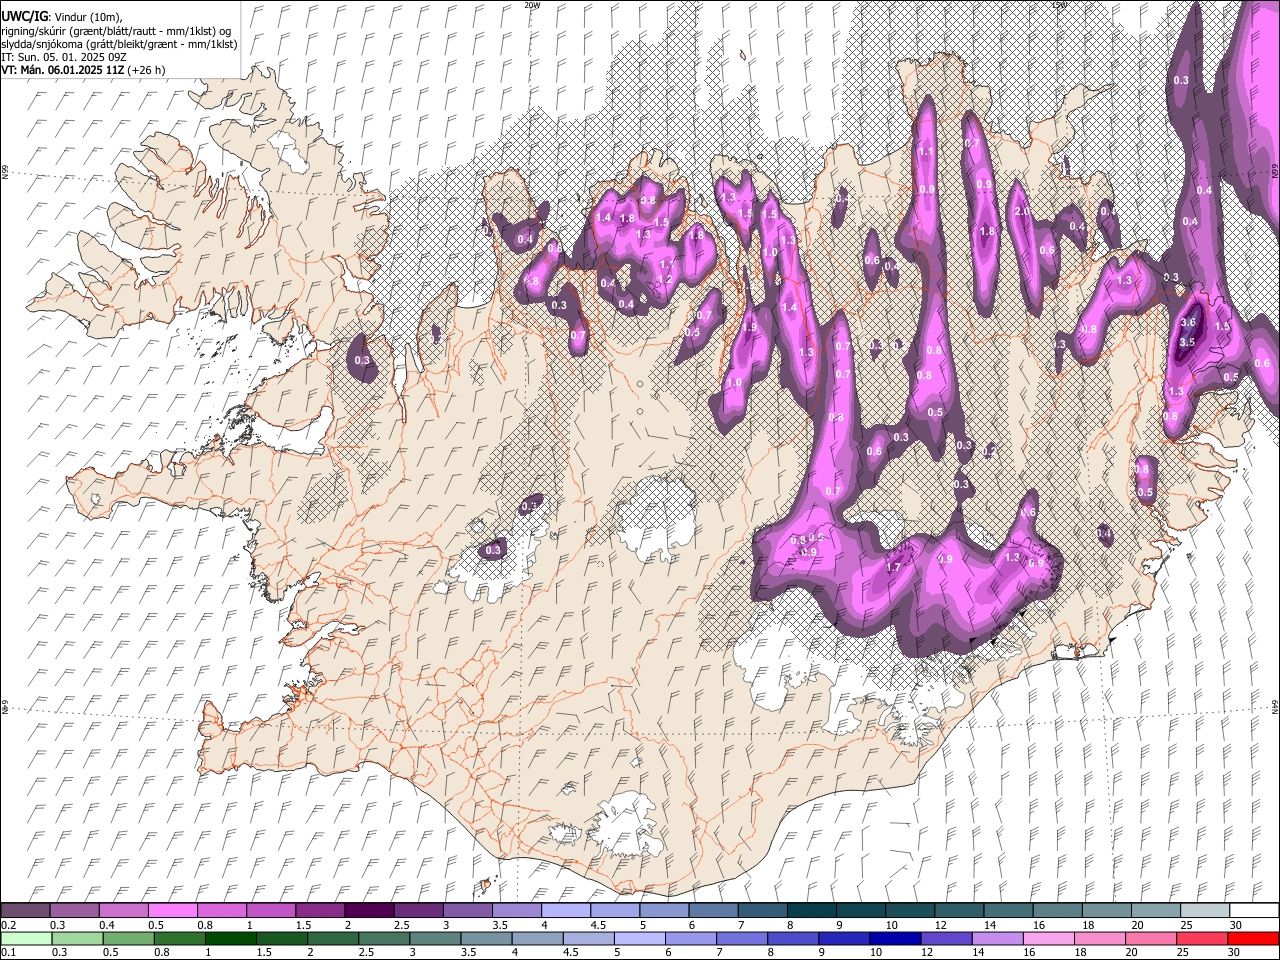This screenshot has height=960, width=1280.
Task: Click the 0.2–0.3 dark mauve swatch, top legend row
Action: [25, 911]
